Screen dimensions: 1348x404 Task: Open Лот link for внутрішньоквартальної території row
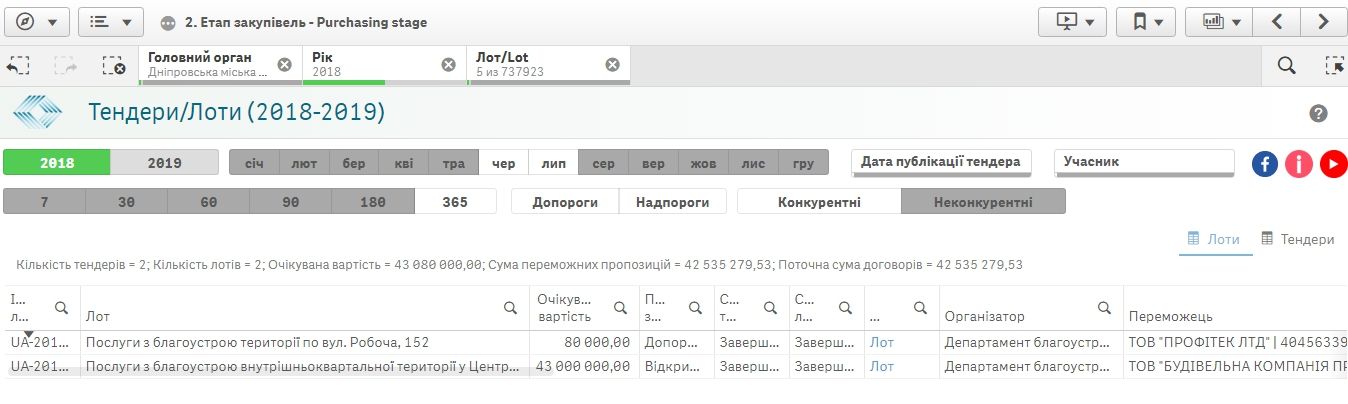pos(882,366)
